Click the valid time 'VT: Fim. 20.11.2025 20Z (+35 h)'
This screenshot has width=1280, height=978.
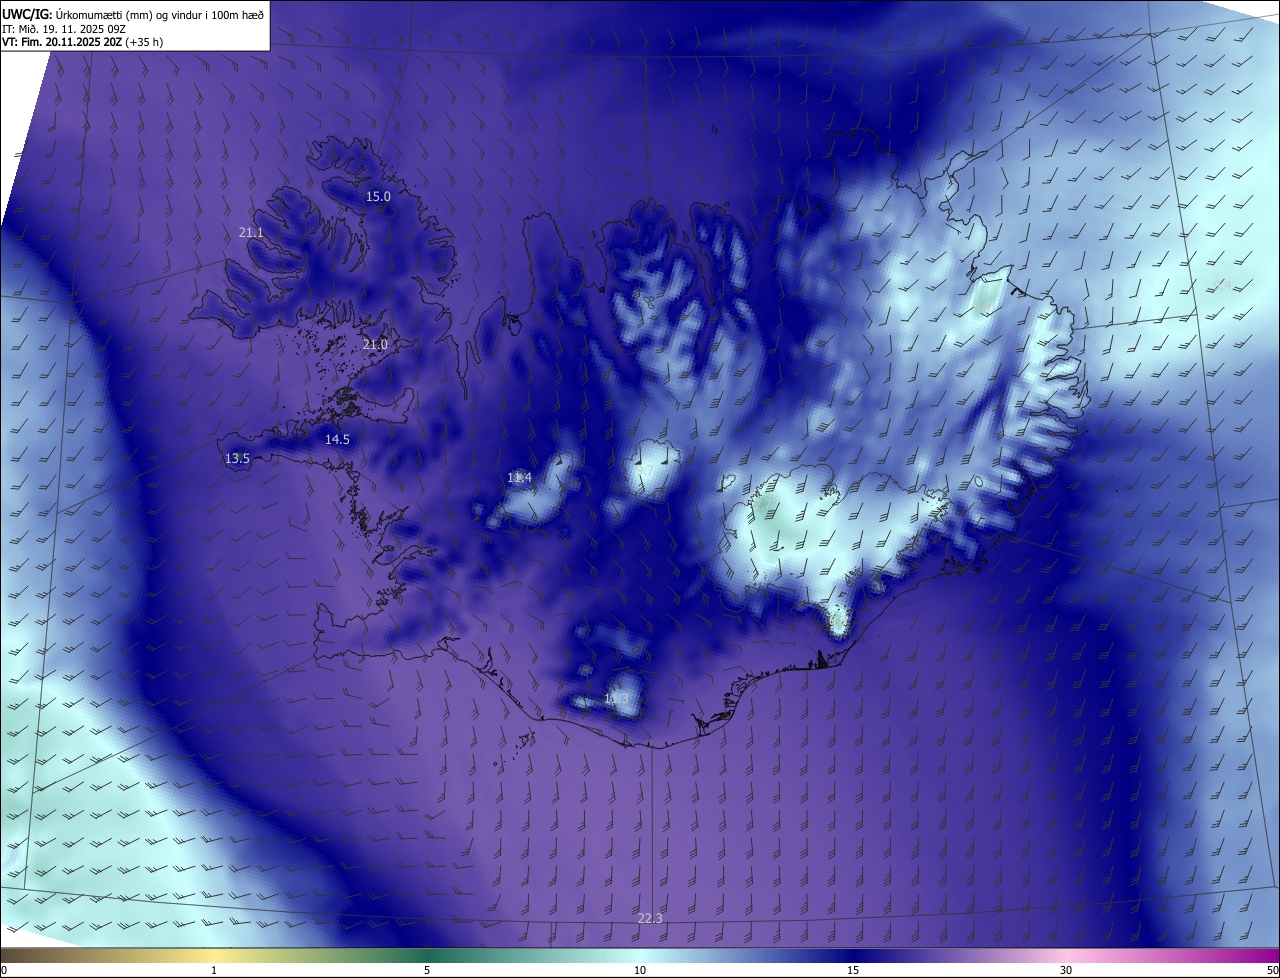coord(82,42)
